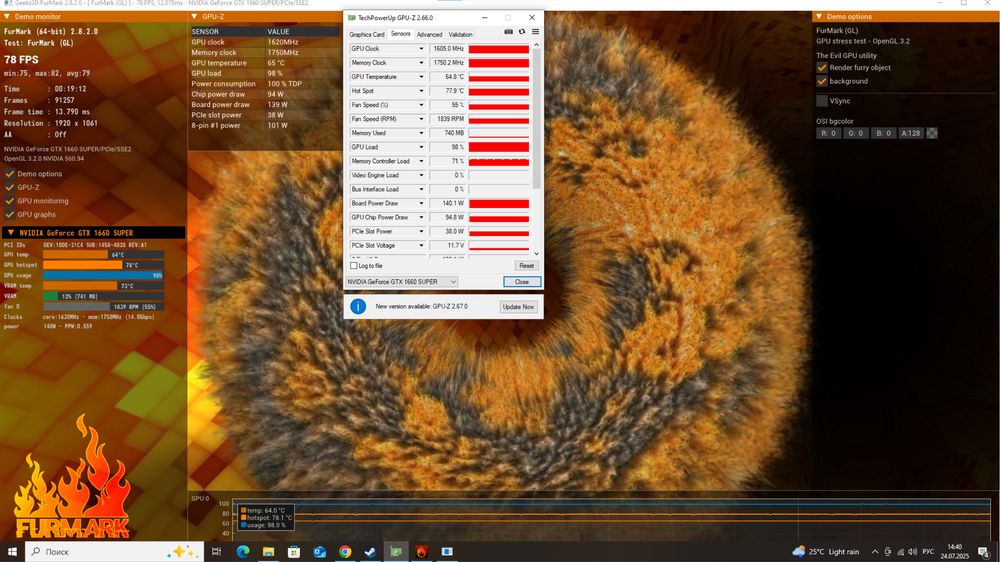Click the taskbar search box
The height and width of the screenshot is (562, 1000).
pos(115,551)
